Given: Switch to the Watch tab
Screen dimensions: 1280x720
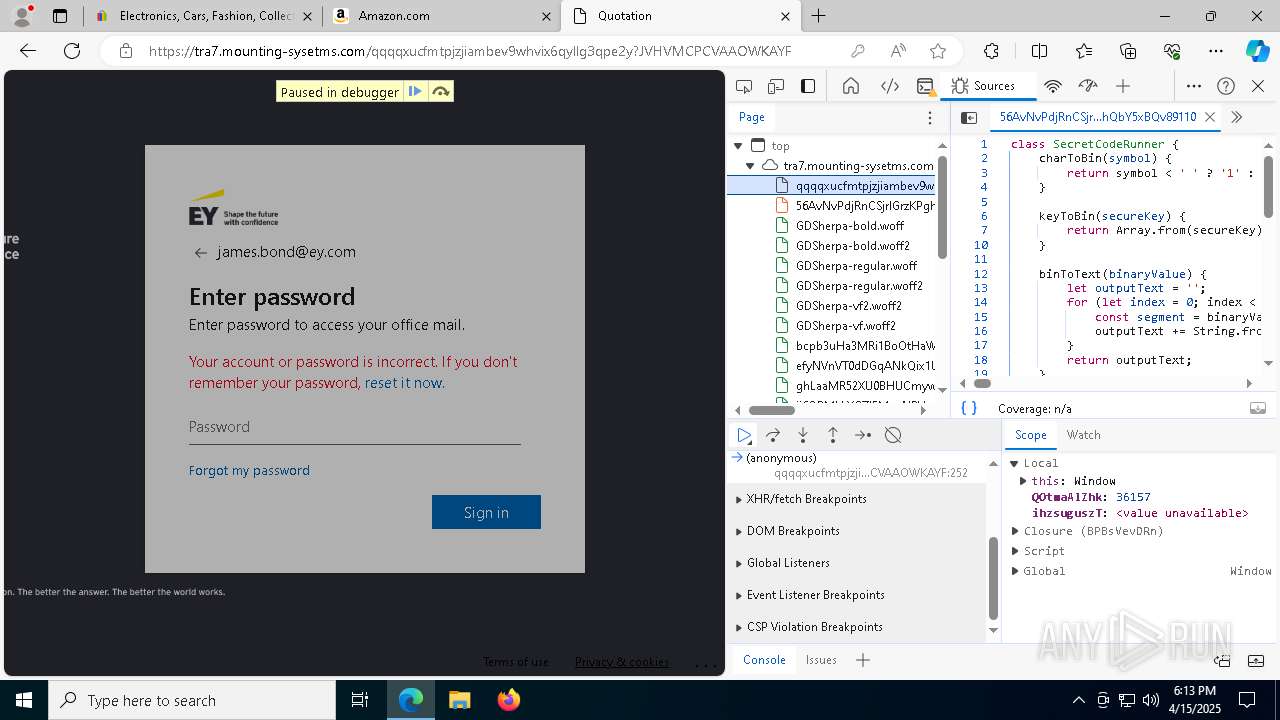Looking at the screenshot, I should pos(1083,435).
